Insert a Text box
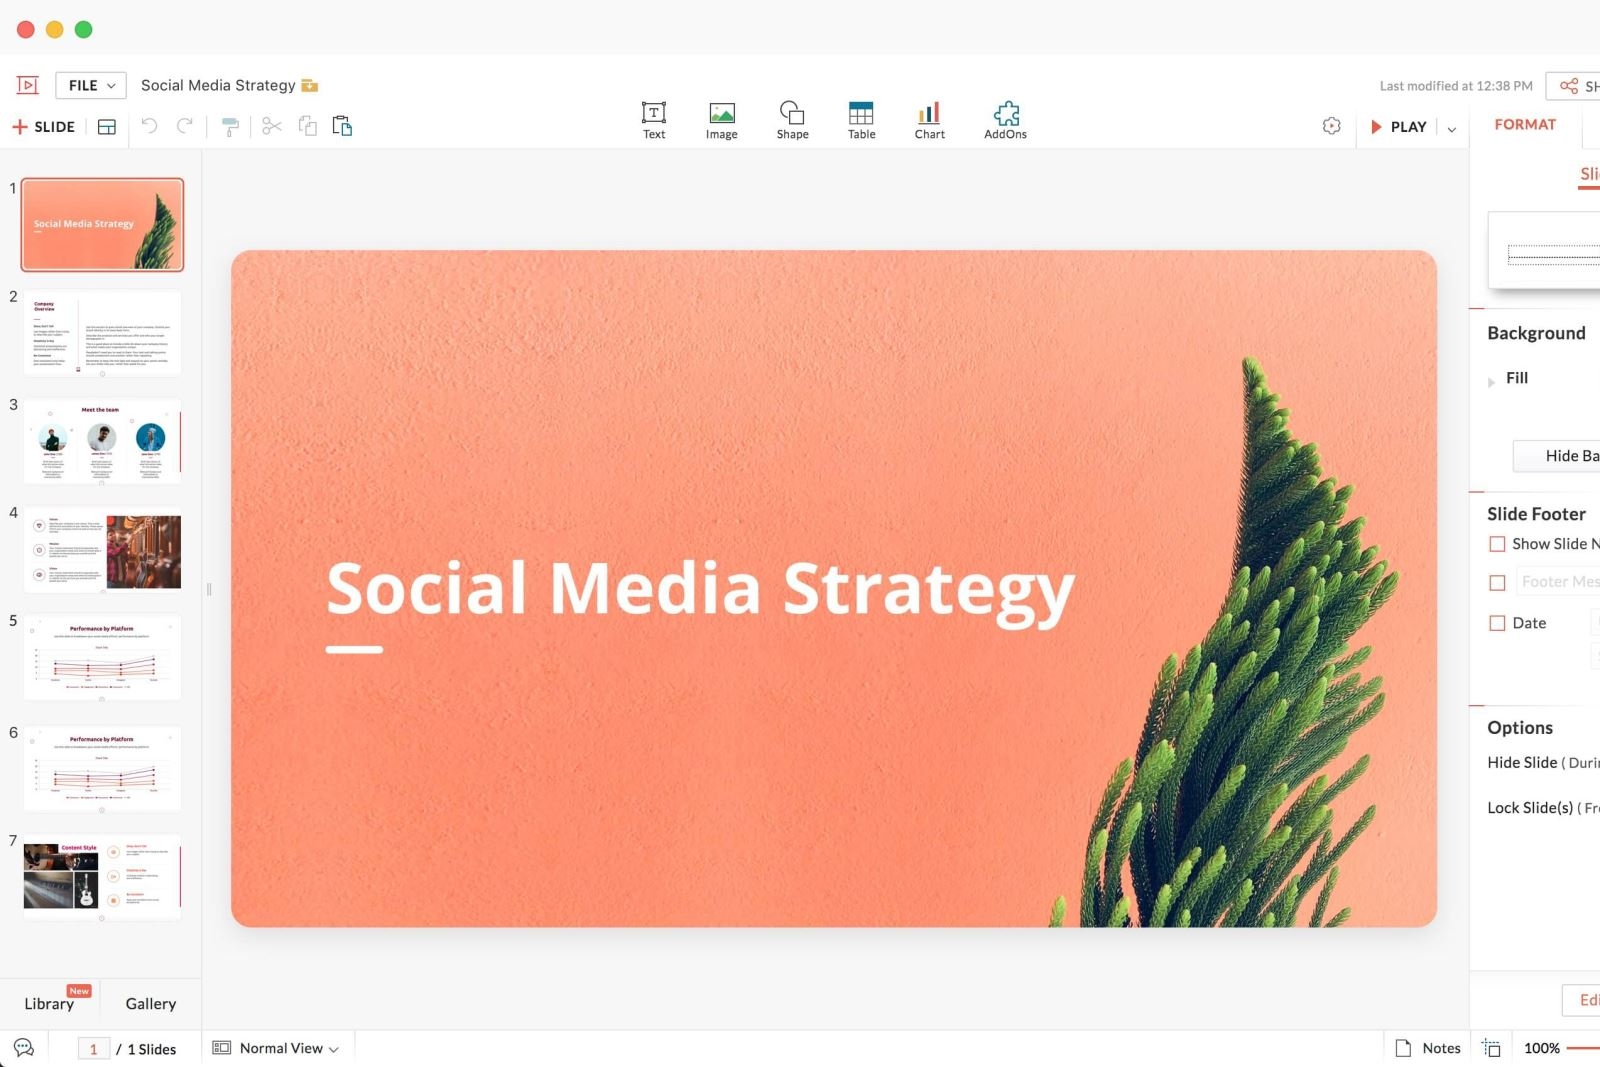Screen dimensions: 1600x1067 click(x=654, y=120)
